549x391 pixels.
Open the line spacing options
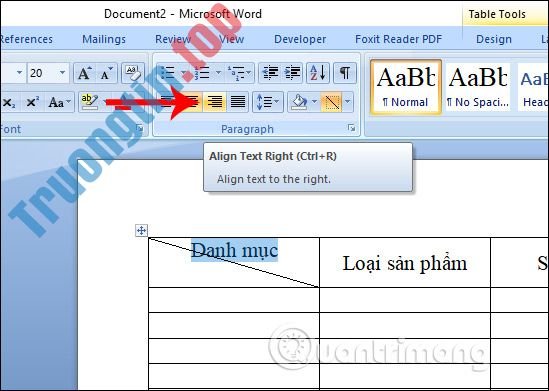pyautogui.click(x=268, y=102)
